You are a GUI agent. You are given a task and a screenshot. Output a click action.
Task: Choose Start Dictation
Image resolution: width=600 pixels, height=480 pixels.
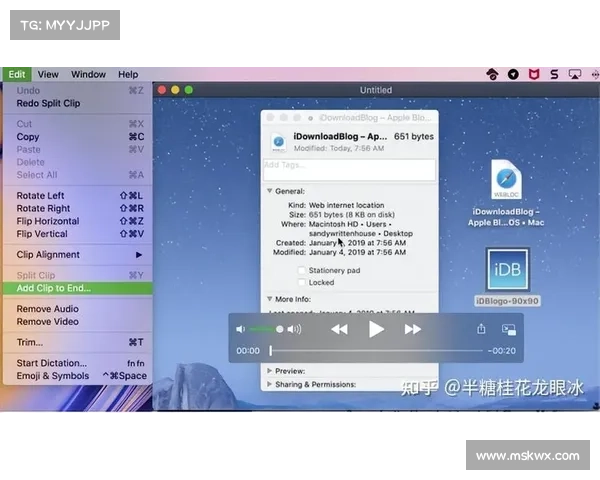78,363
